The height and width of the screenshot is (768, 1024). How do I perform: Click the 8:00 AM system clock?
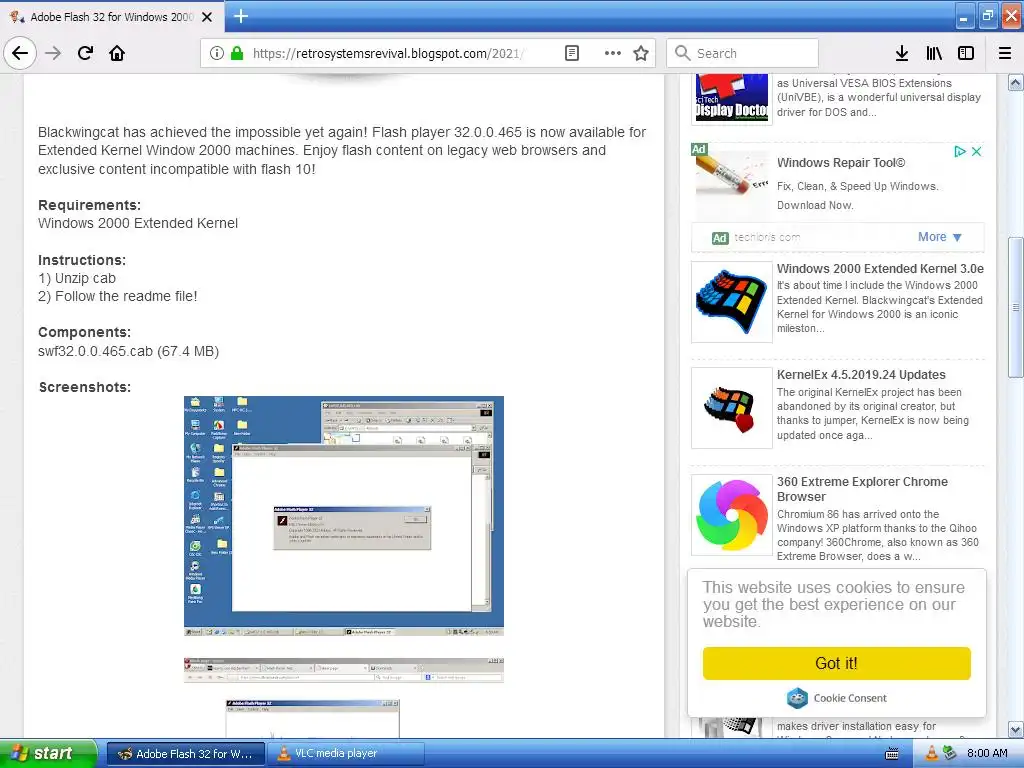point(987,754)
